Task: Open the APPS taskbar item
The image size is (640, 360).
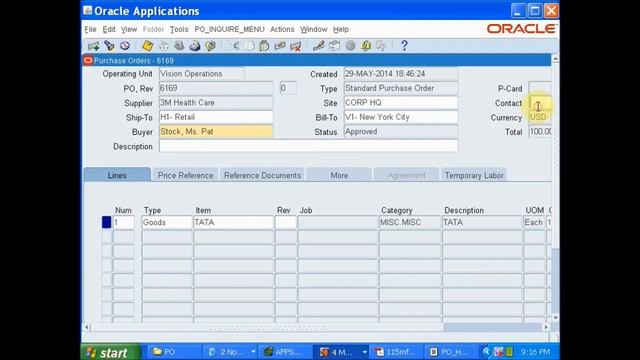Action: (x=284, y=352)
